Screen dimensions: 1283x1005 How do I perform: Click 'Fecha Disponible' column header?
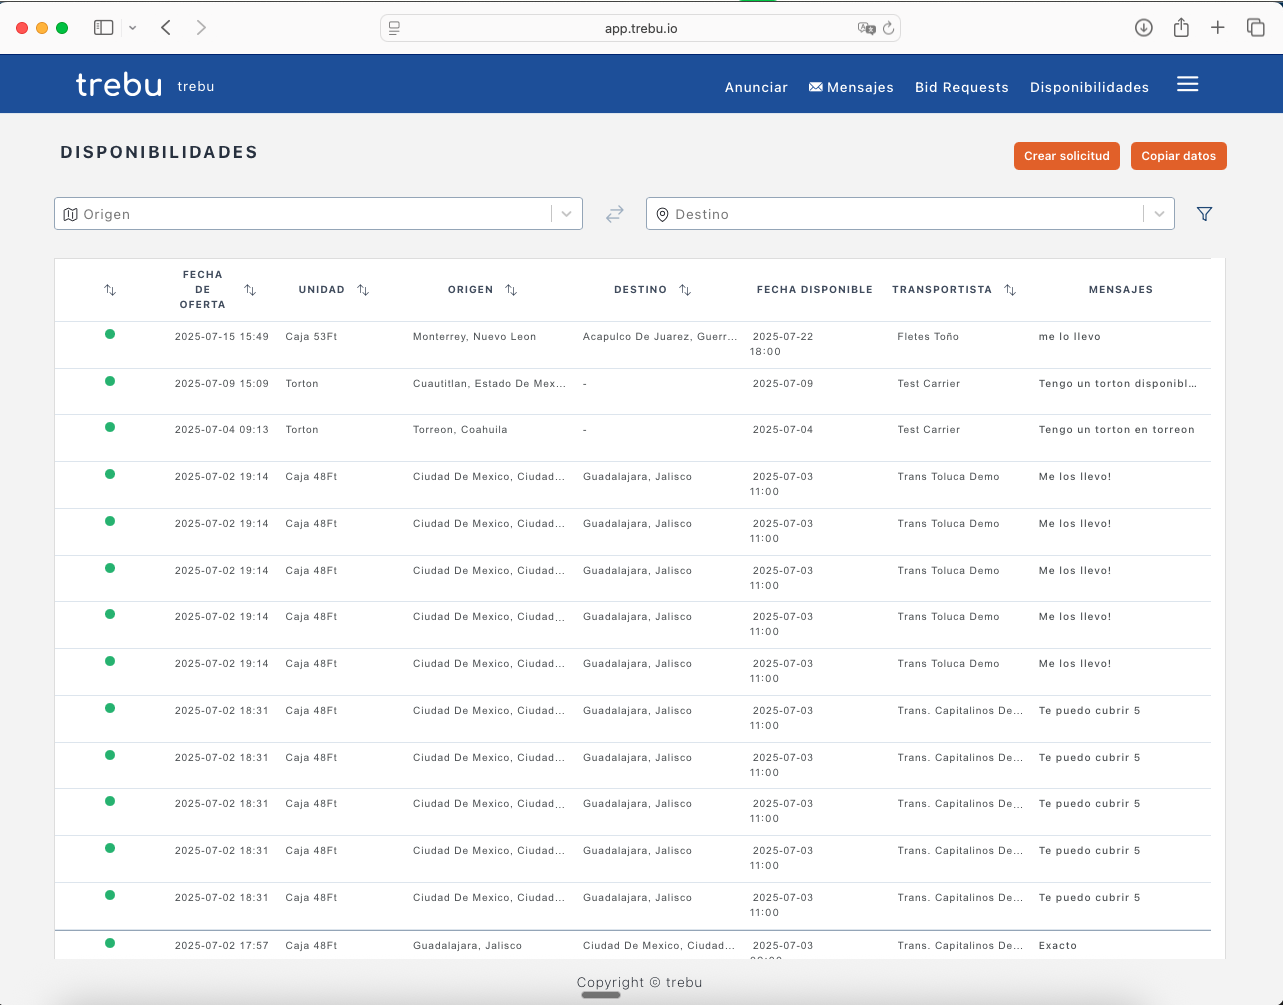click(x=814, y=290)
